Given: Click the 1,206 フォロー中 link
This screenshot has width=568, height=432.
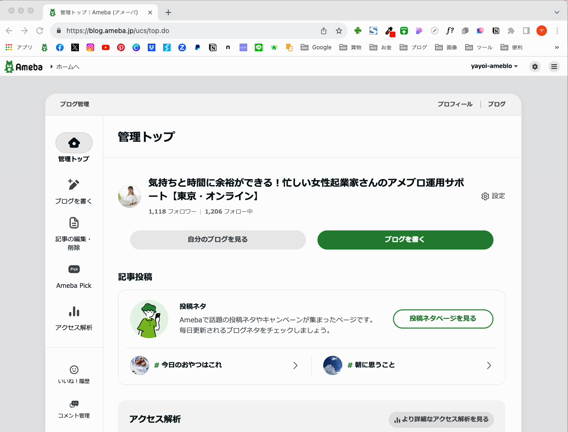Looking at the screenshot, I should (229, 211).
